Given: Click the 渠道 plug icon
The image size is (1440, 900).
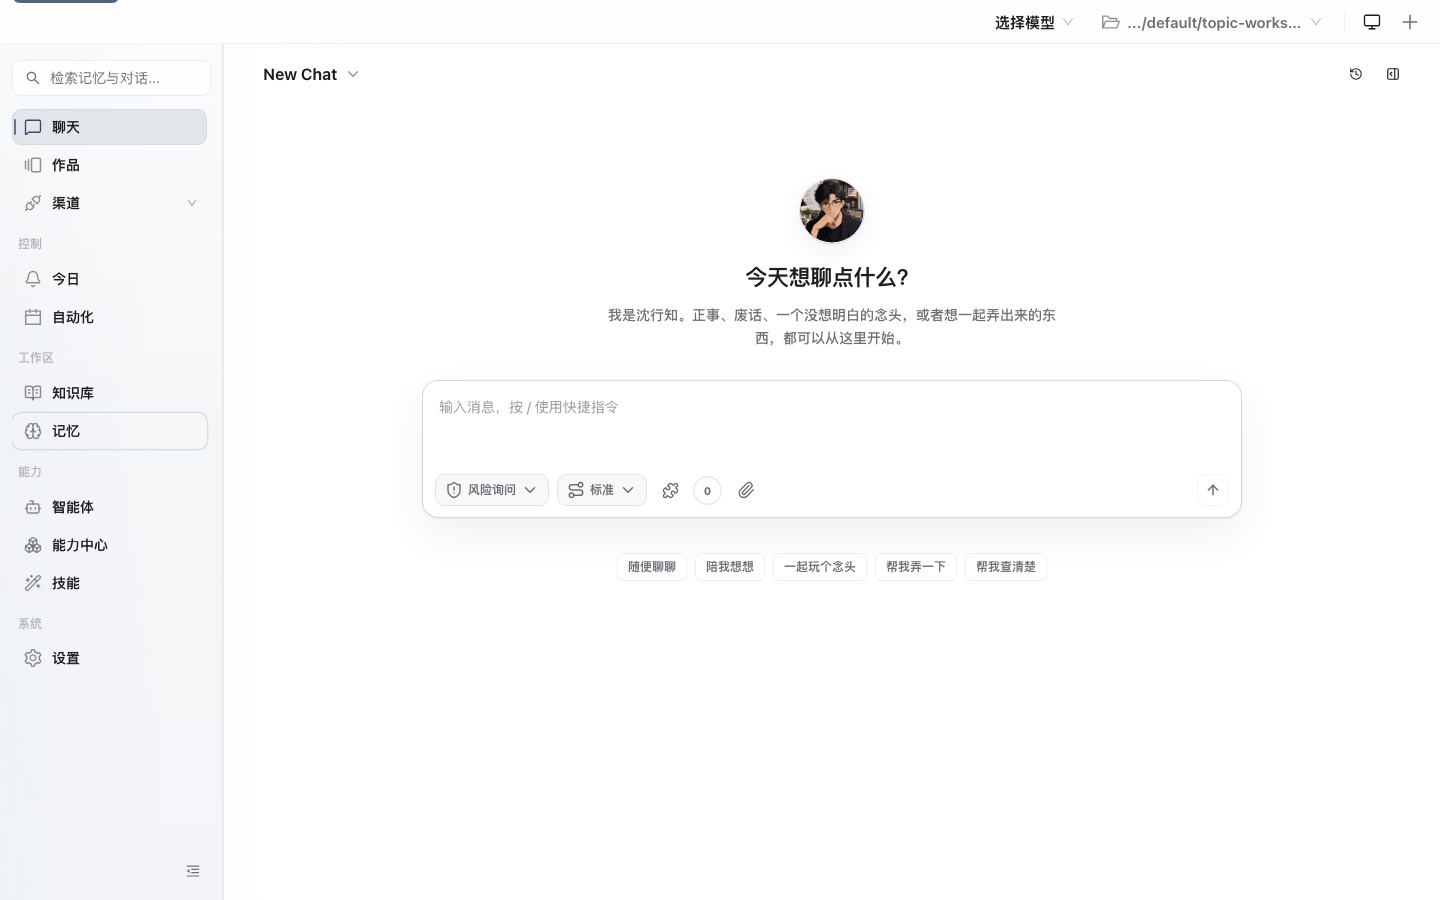Looking at the screenshot, I should (33, 203).
